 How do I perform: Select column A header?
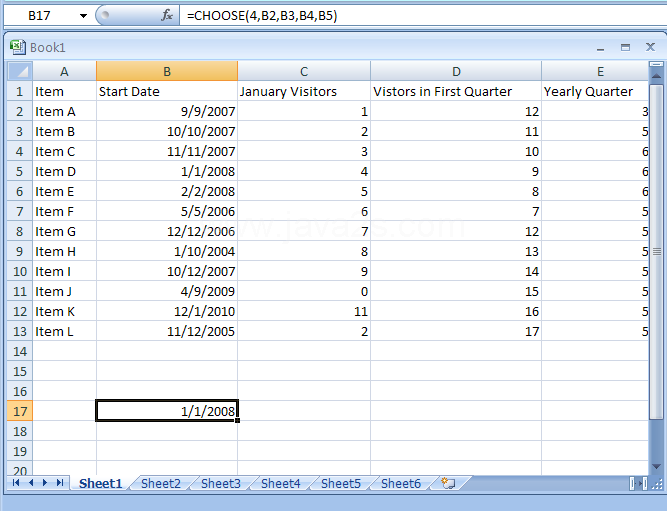pyautogui.click(x=64, y=71)
